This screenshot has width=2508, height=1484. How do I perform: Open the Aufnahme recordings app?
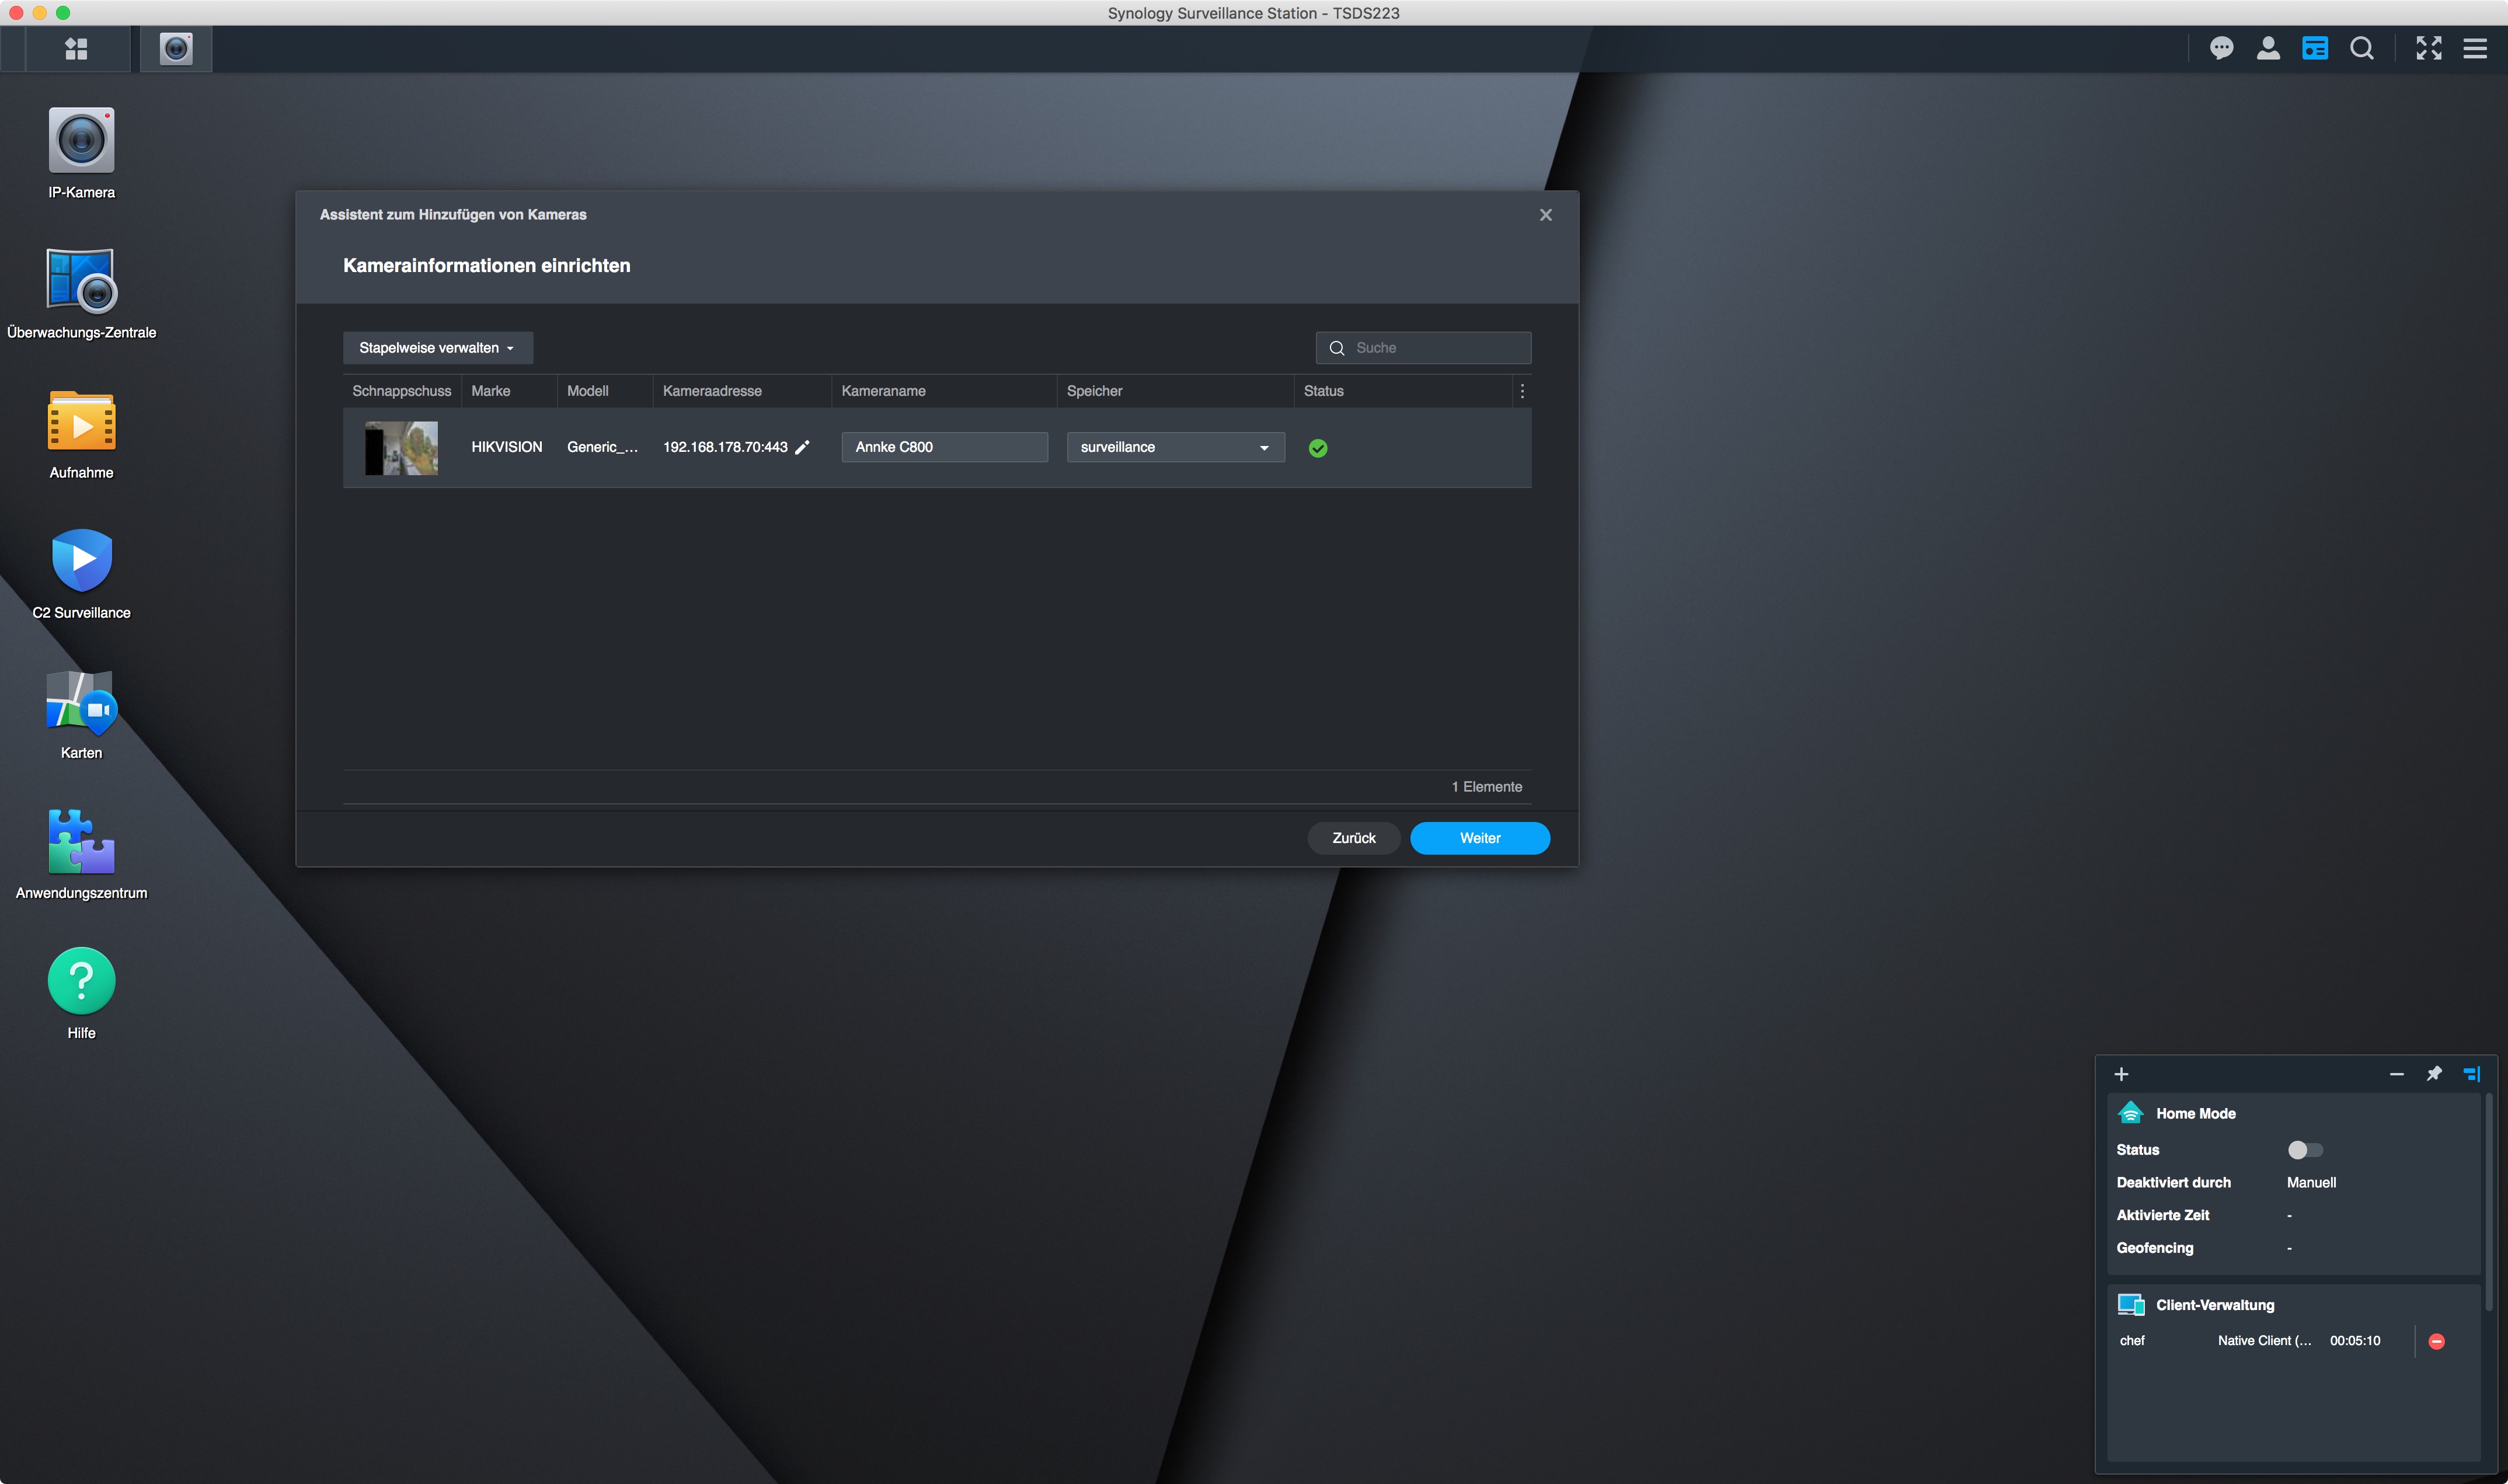[81, 421]
